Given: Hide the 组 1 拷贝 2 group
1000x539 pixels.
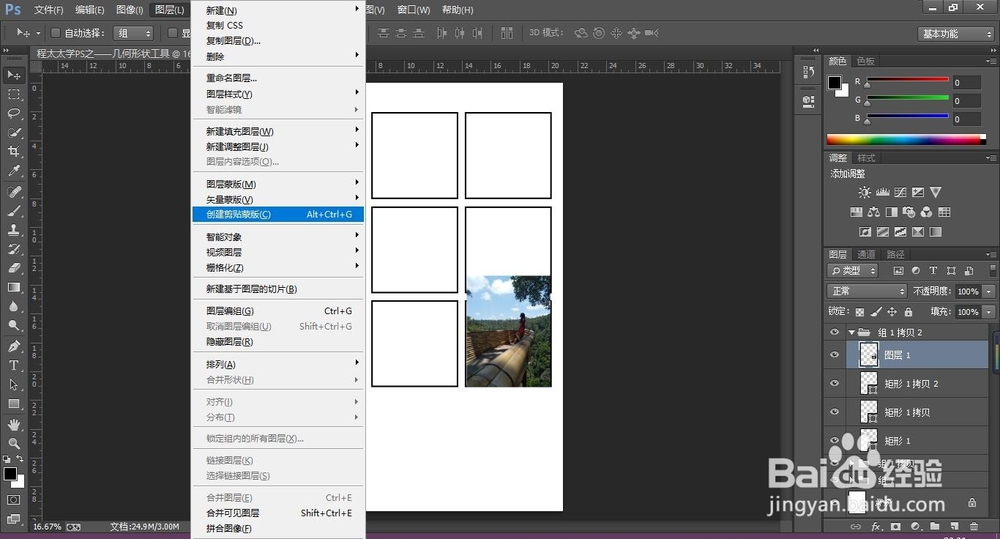Looking at the screenshot, I should pos(834,332).
